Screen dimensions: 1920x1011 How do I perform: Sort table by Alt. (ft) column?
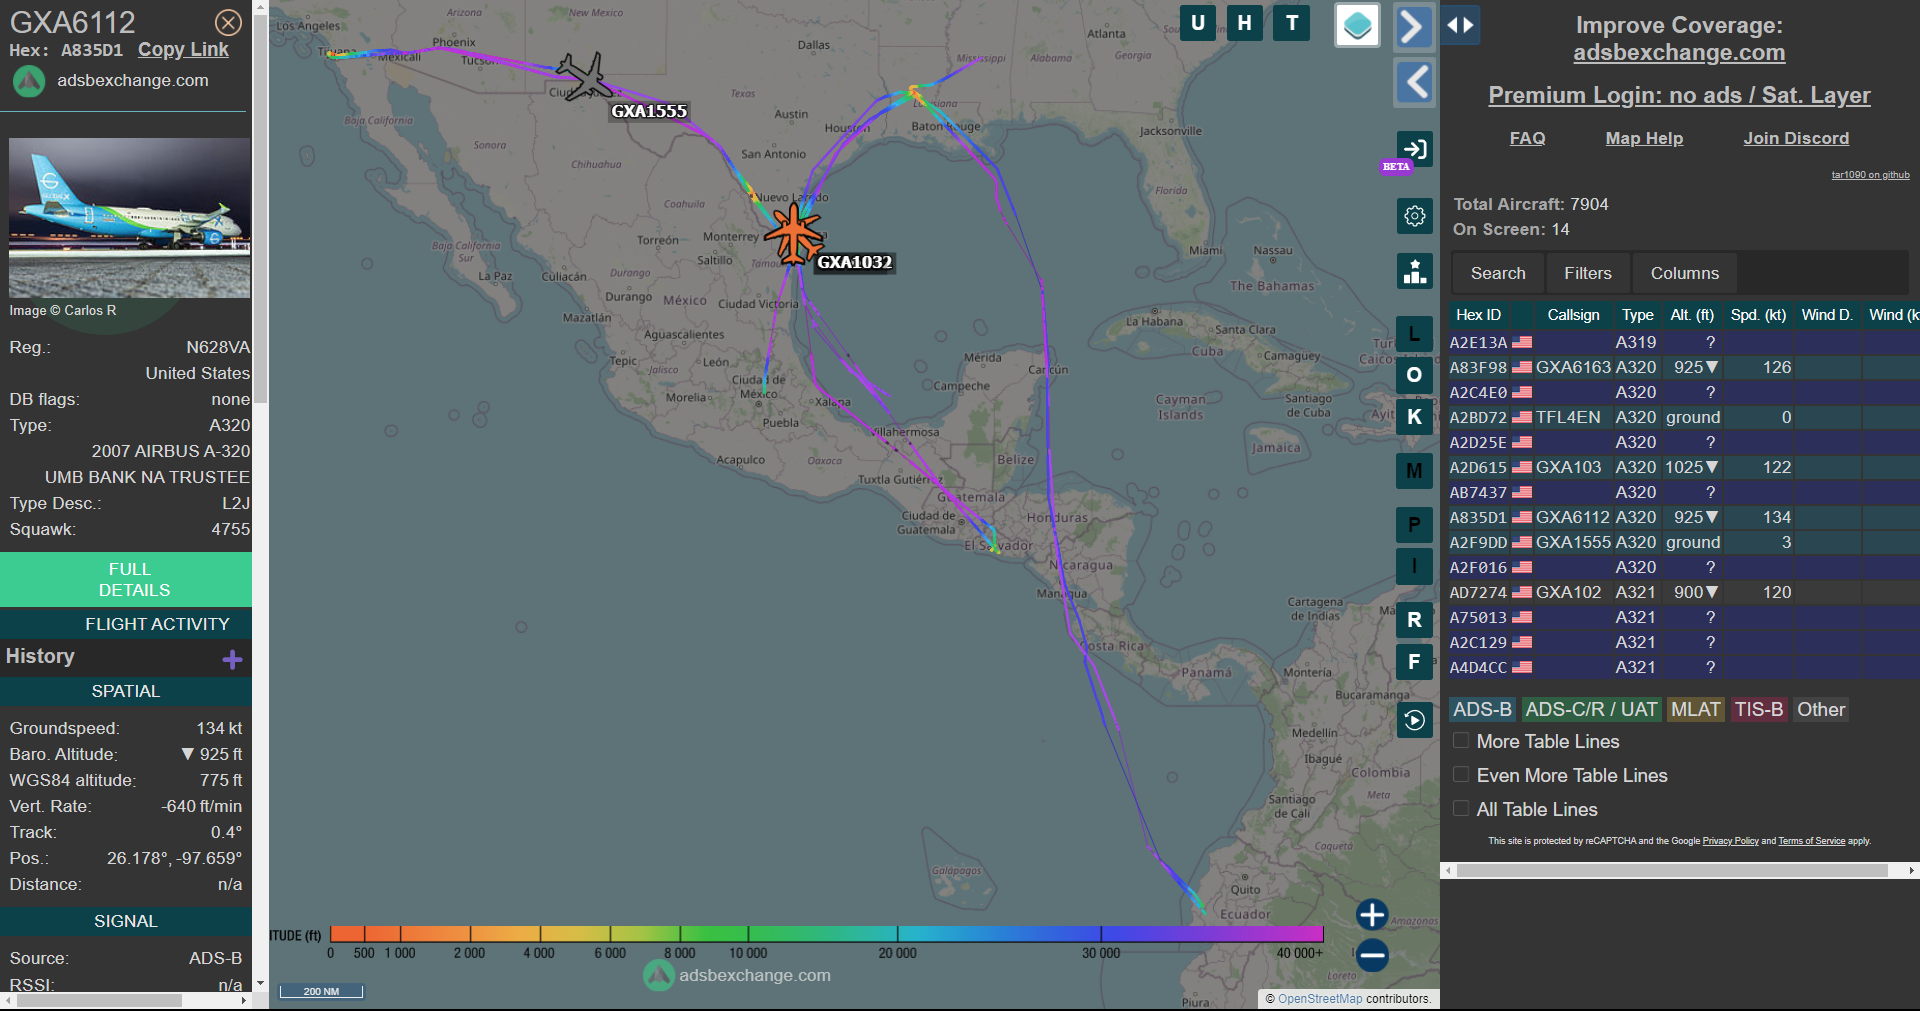1692,315
